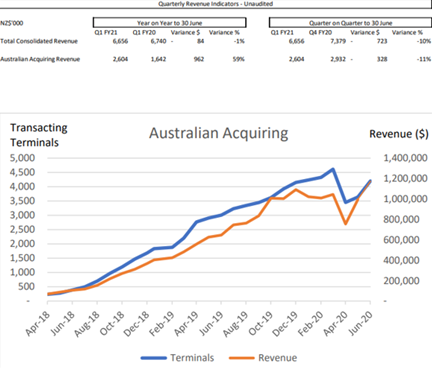Click the Revenue legend label
This screenshot has width=432, height=368.
pyautogui.click(x=277, y=358)
